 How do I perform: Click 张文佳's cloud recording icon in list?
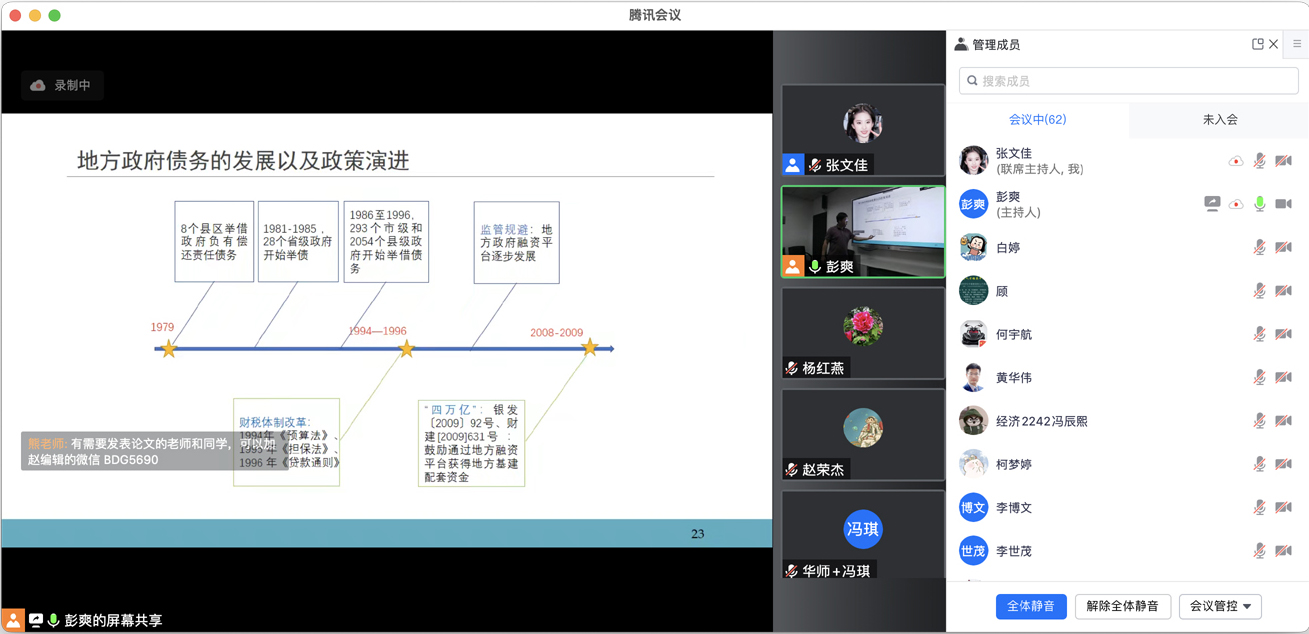(x=1236, y=161)
